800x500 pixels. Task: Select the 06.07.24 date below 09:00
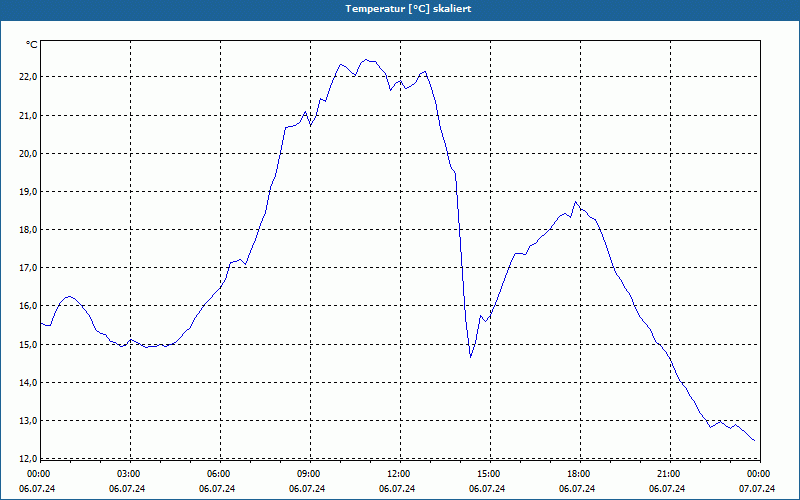pos(307,489)
